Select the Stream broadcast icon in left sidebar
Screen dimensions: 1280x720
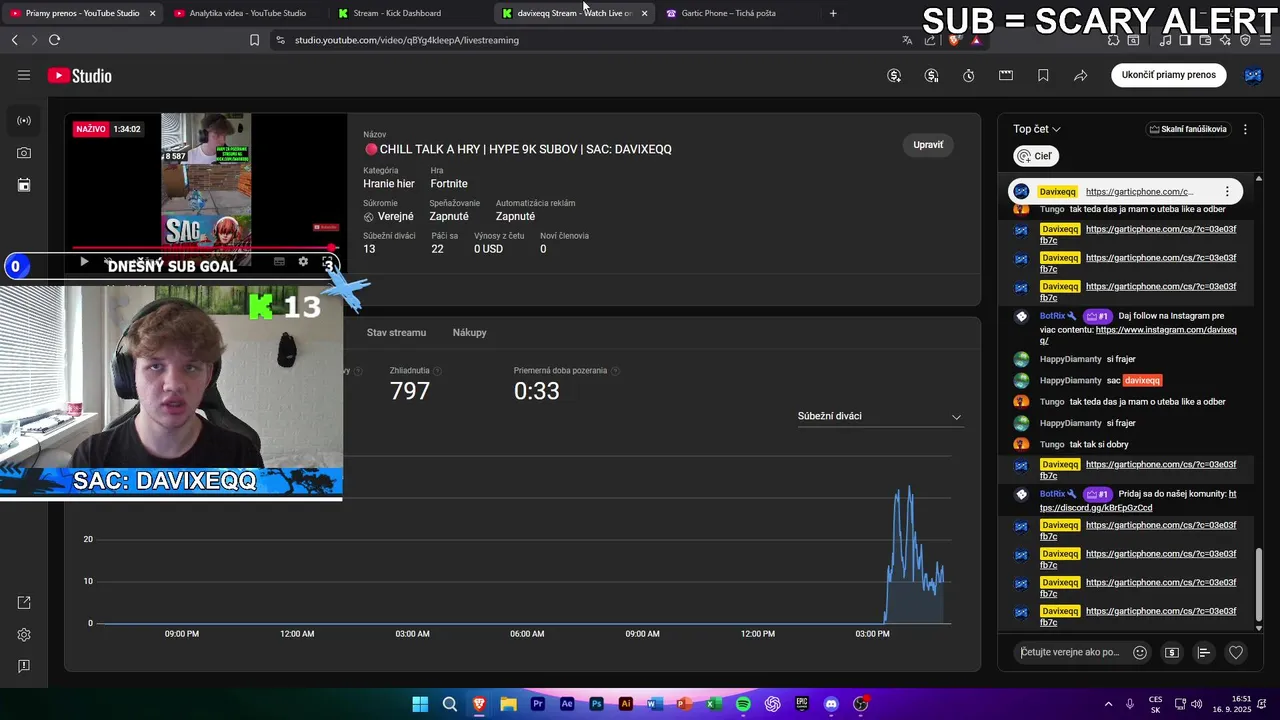[x=24, y=121]
